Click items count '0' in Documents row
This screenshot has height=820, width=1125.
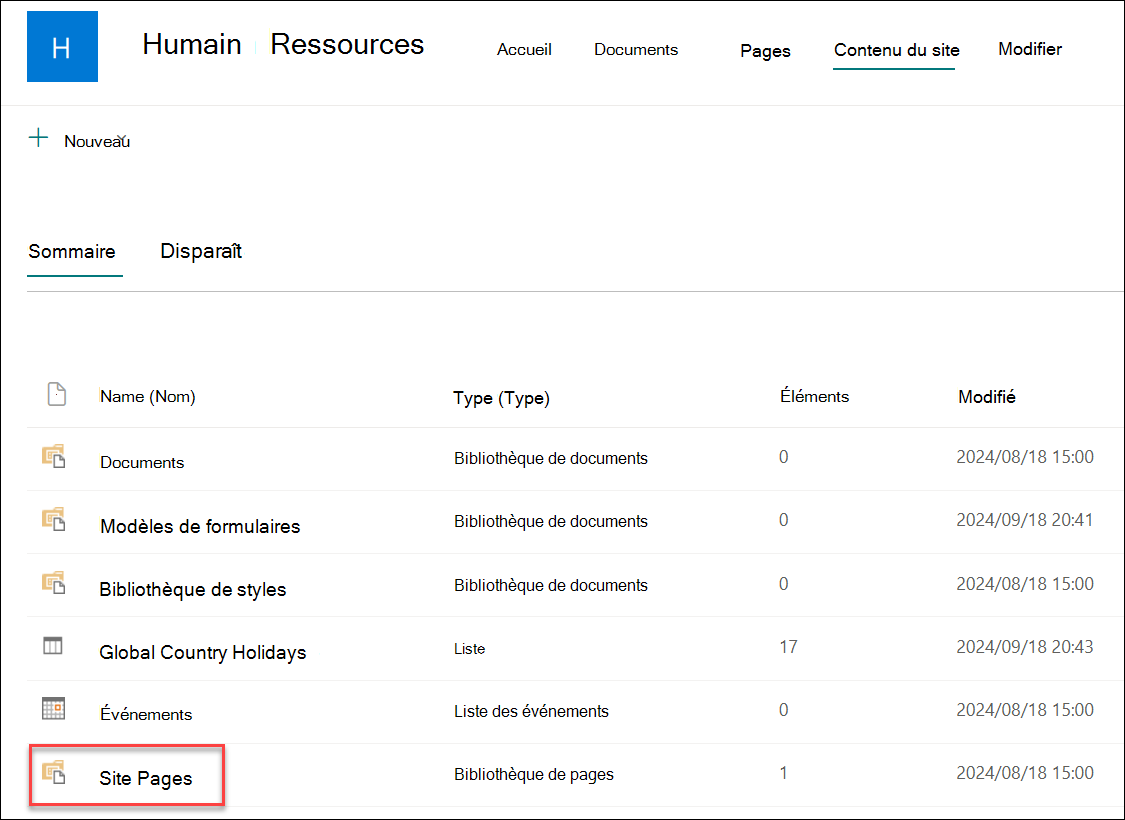point(783,457)
